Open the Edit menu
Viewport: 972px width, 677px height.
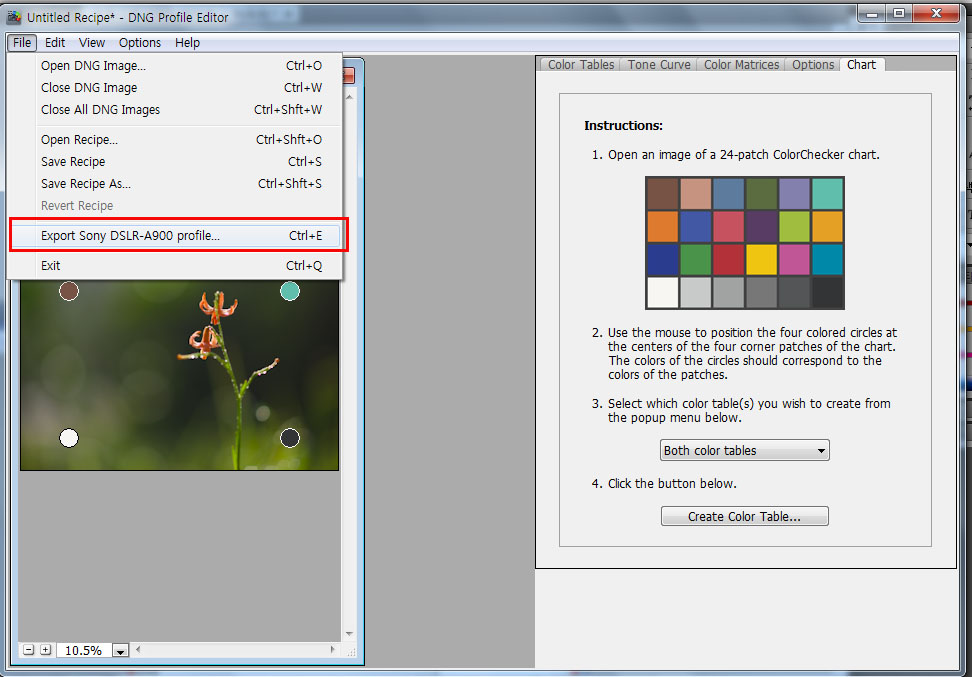(x=55, y=43)
